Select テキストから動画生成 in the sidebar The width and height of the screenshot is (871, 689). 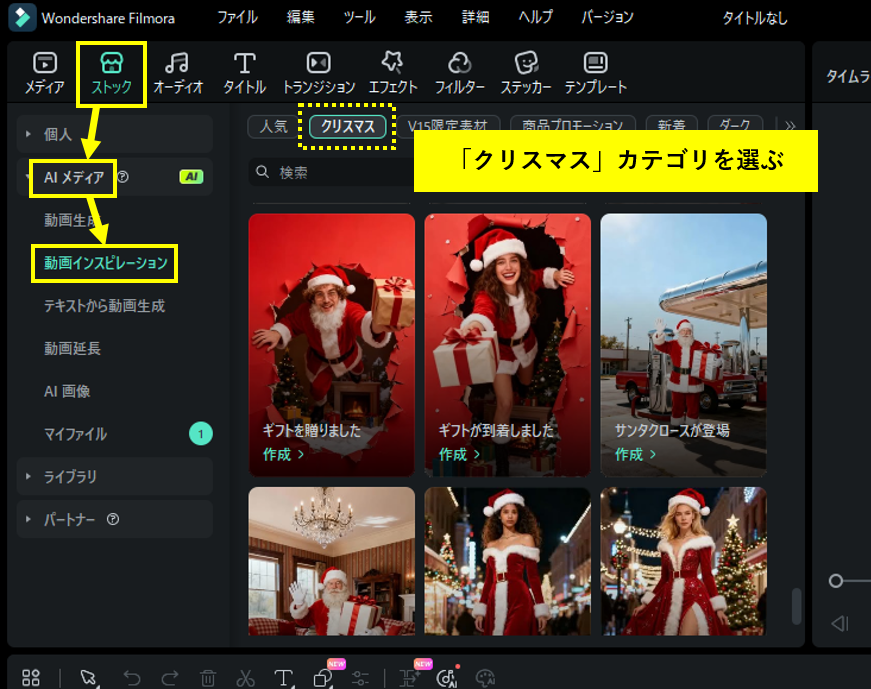(104, 305)
